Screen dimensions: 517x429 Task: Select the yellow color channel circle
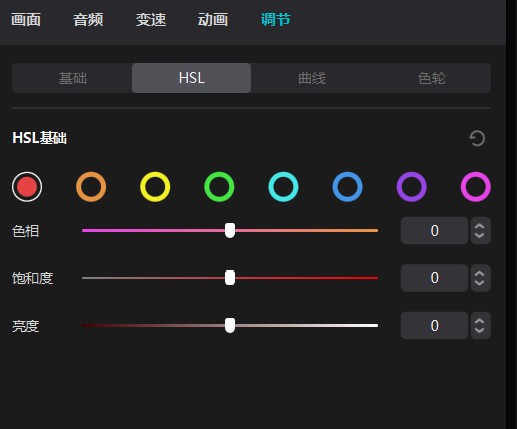[155, 187]
